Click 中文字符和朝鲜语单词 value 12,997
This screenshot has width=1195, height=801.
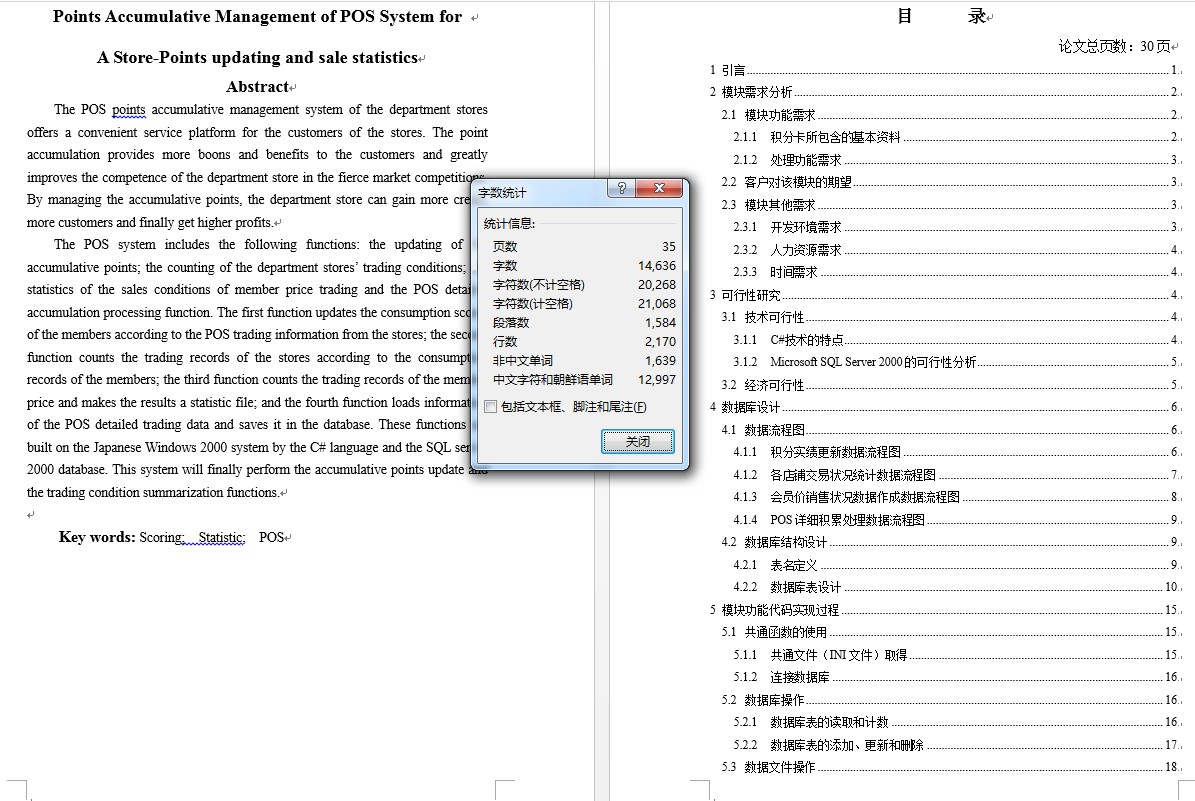(657, 380)
